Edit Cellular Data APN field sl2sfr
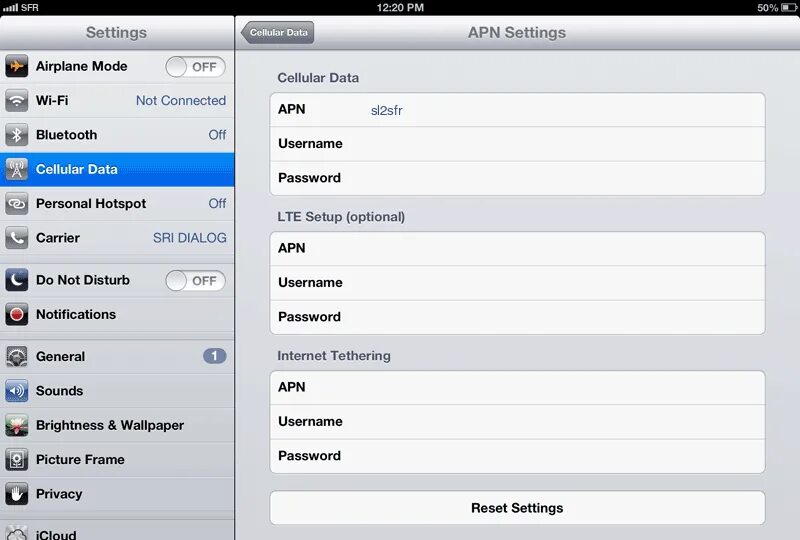Viewport: 800px width, 540px height. pos(517,110)
